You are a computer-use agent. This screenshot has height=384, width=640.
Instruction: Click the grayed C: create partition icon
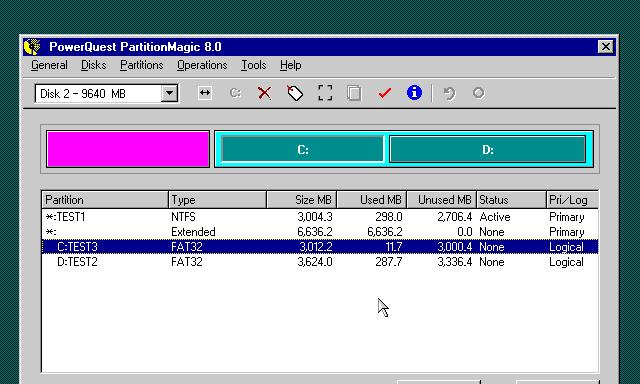click(235, 93)
